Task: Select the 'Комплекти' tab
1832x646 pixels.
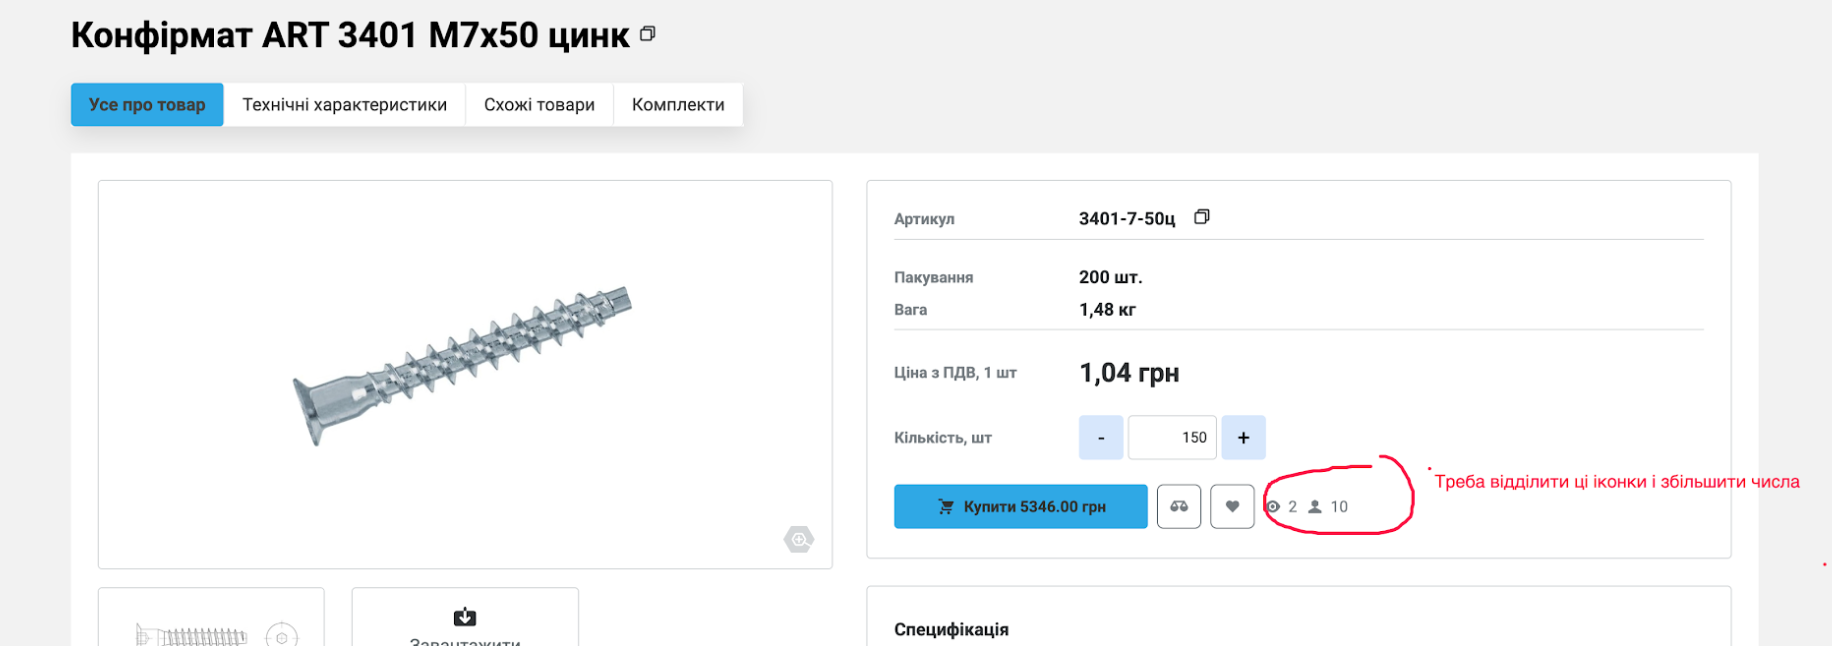Action: (x=678, y=105)
